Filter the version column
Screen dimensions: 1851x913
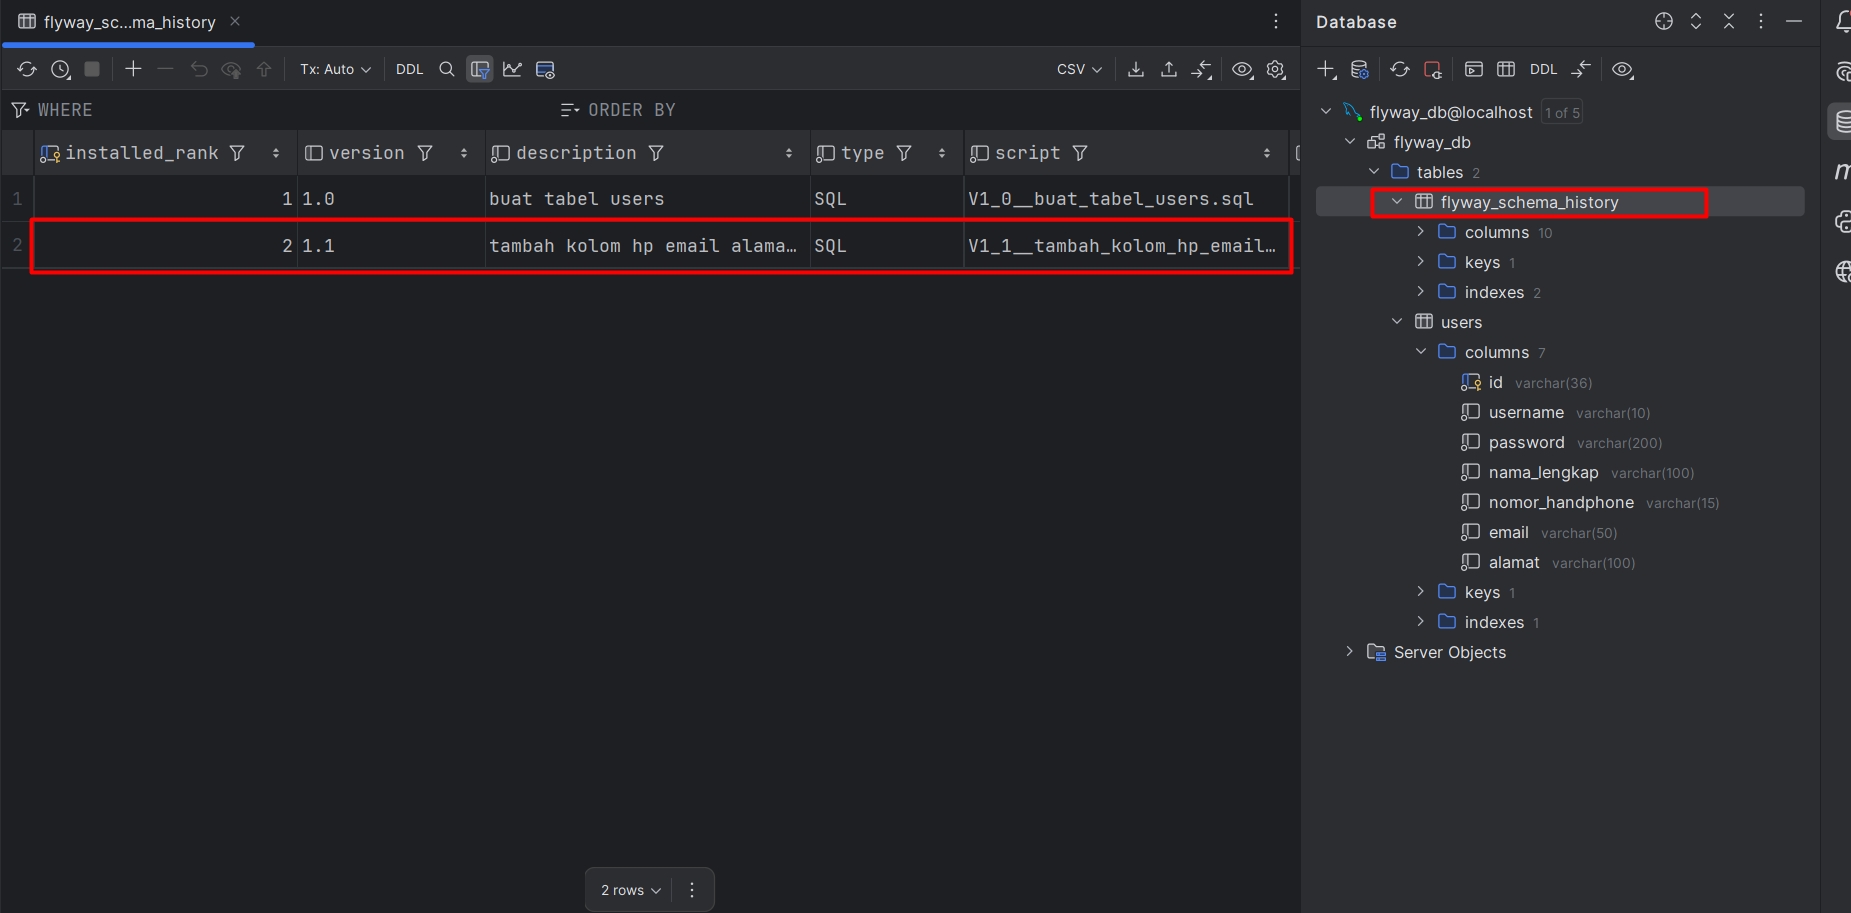point(425,153)
